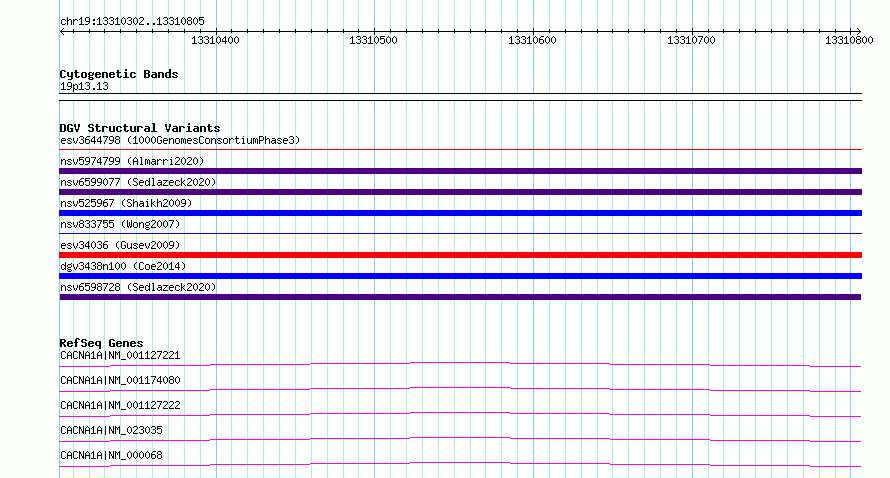The width and height of the screenshot is (890, 478).
Task: Open variant esv34036 (Gusev2009) label
Action: click(120, 245)
